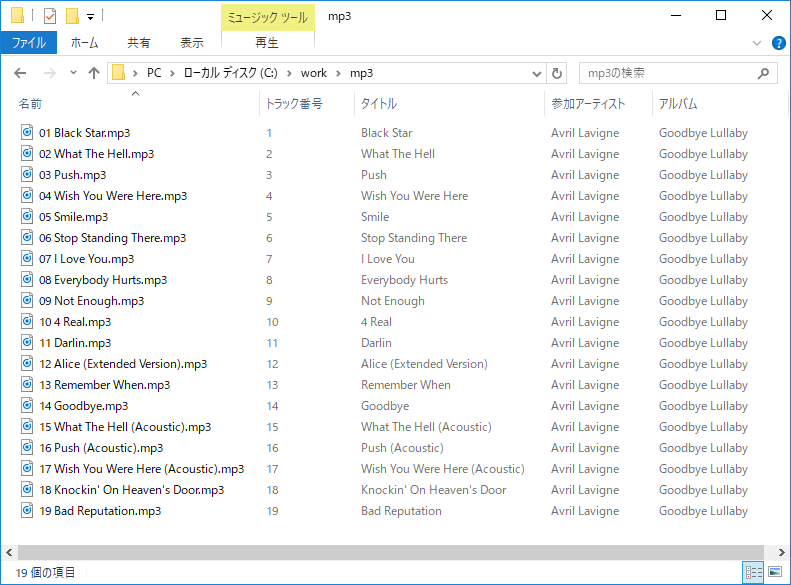Open the help question mark button

click(x=778, y=43)
